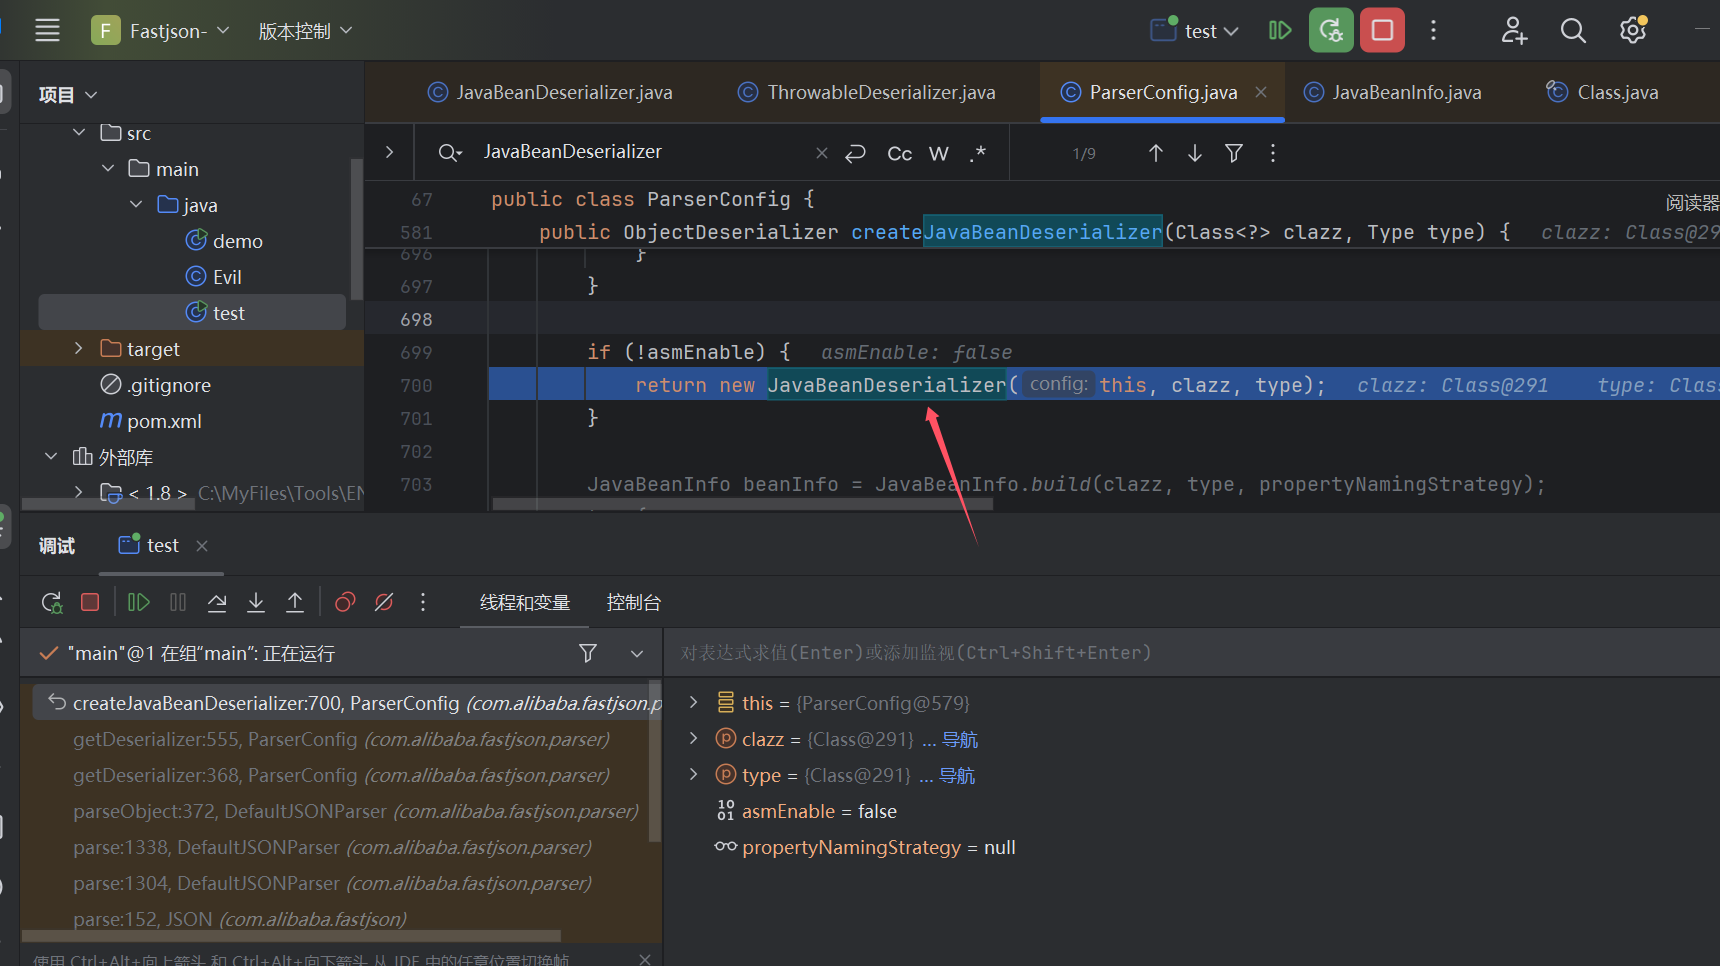1720x966 pixels.
Task: Switch to the 线程和变量 tab
Action: [525, 602]
